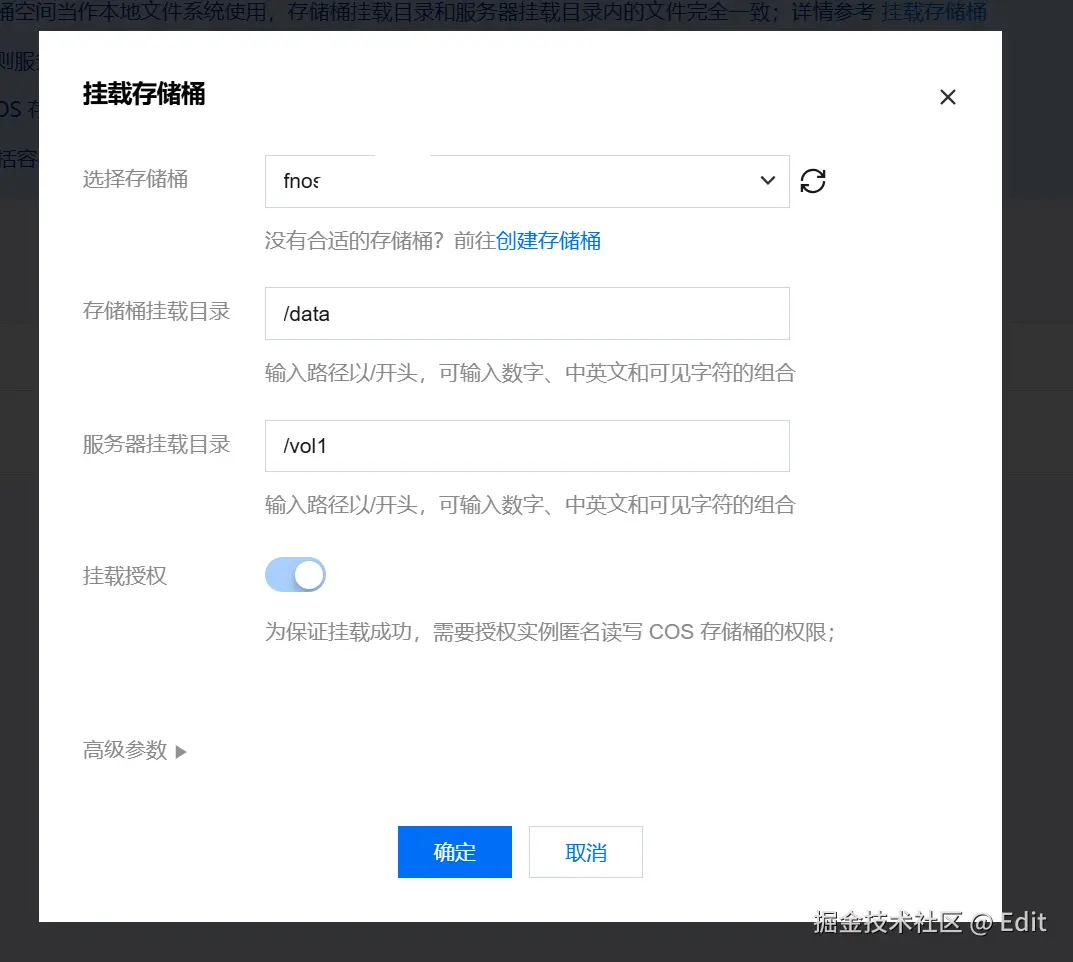This screenshot has height=962, width=1073.
Task: Close the 挂载存储桶 dialog with X
Action: [947, 97]
